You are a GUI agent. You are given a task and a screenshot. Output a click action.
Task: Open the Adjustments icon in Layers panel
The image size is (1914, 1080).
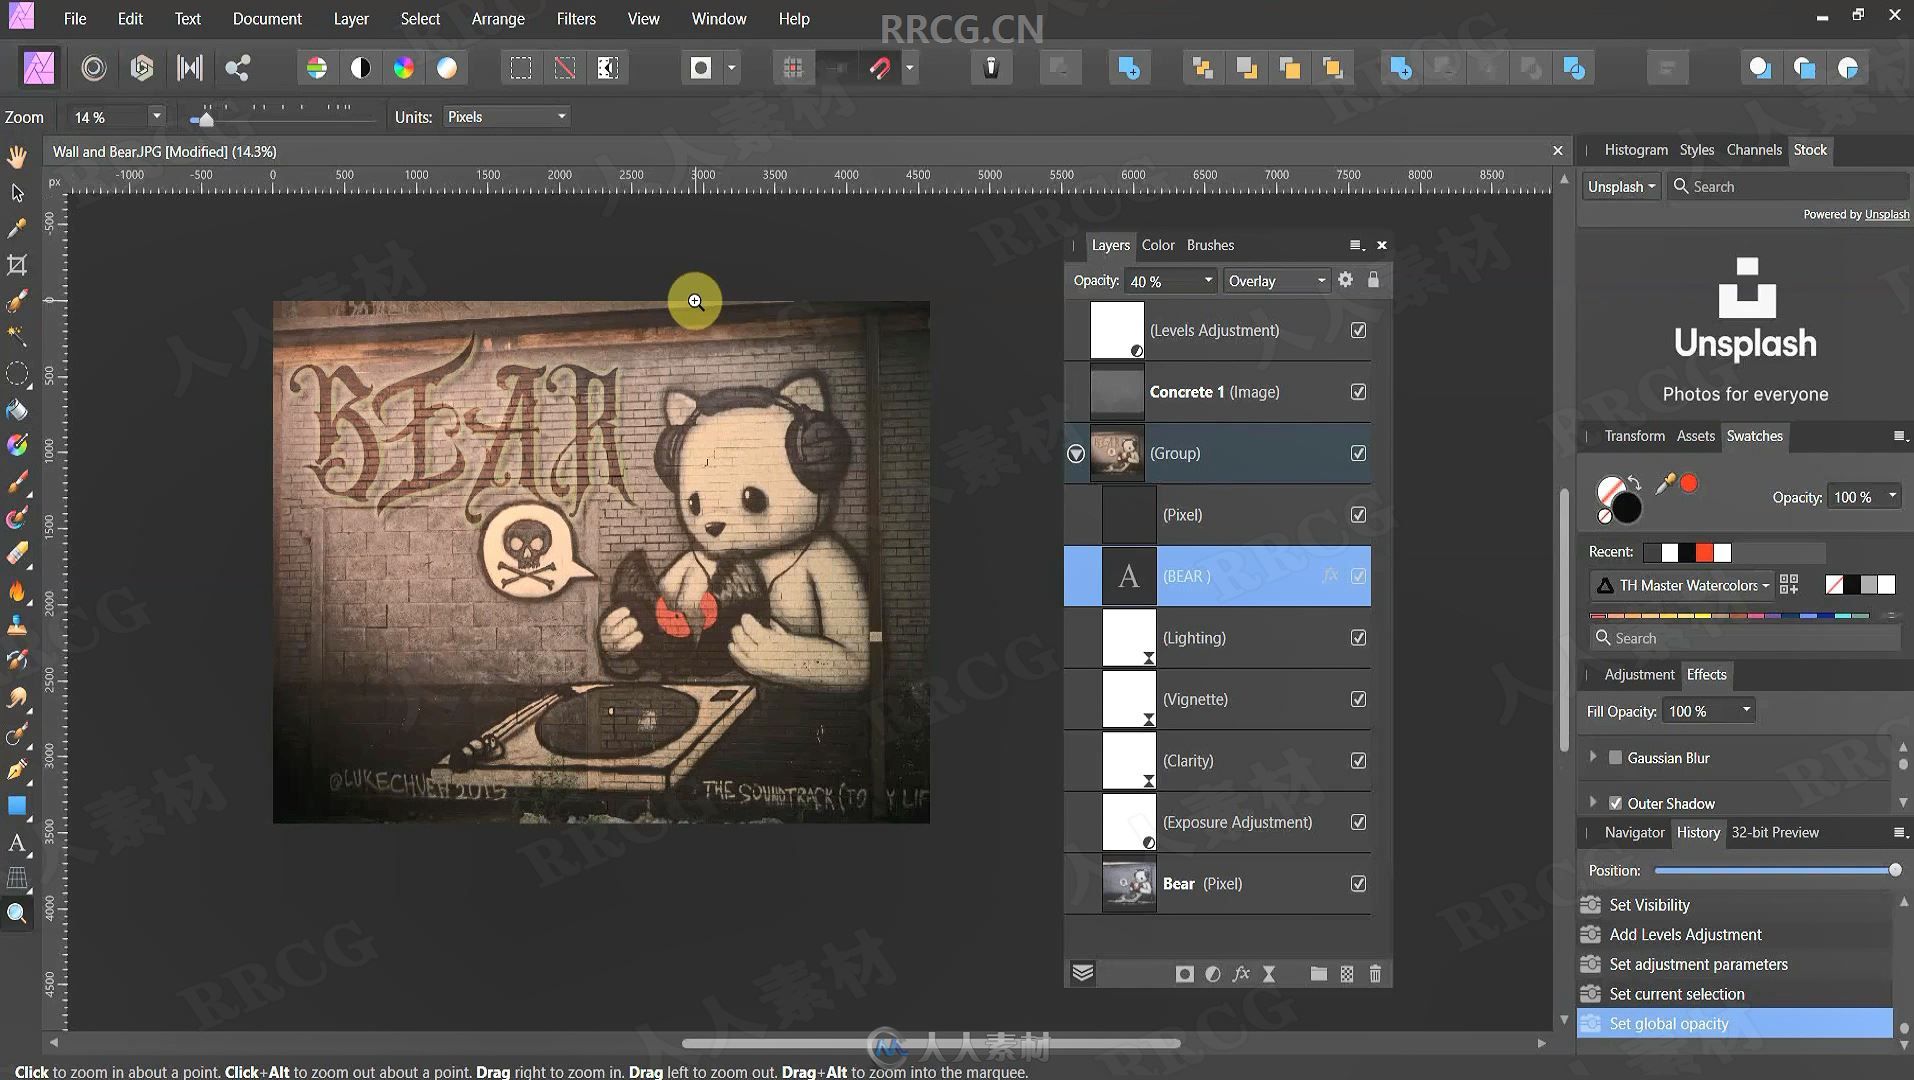1213,974
